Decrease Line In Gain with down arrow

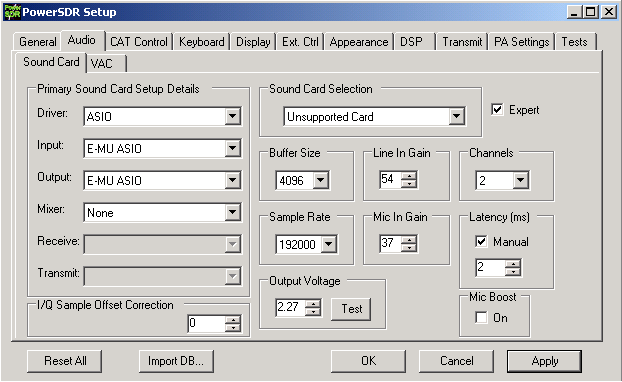pyautogui.click(x=409, y=183)
